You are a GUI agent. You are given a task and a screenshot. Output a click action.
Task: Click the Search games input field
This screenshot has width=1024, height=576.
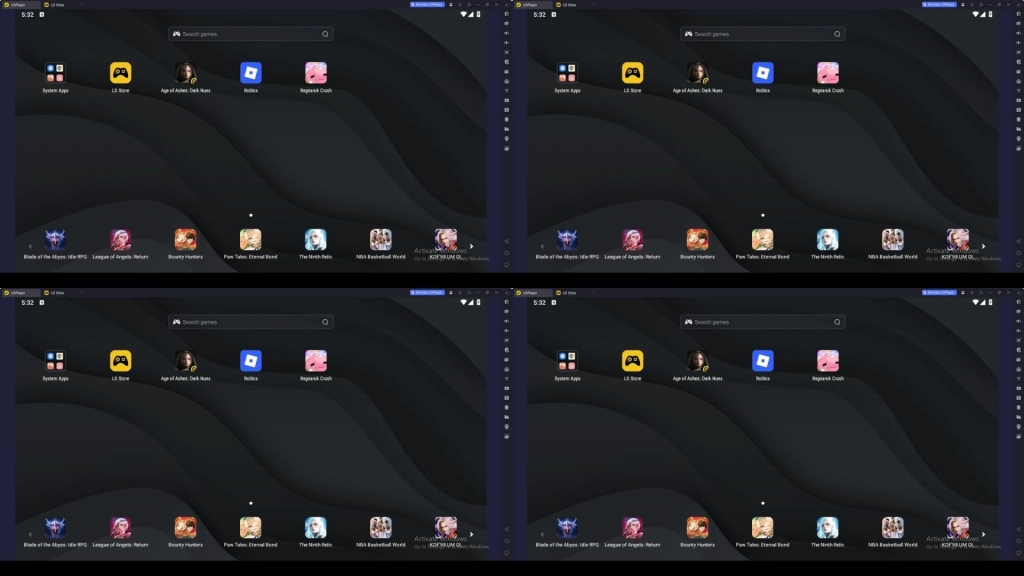click(251, 33)
